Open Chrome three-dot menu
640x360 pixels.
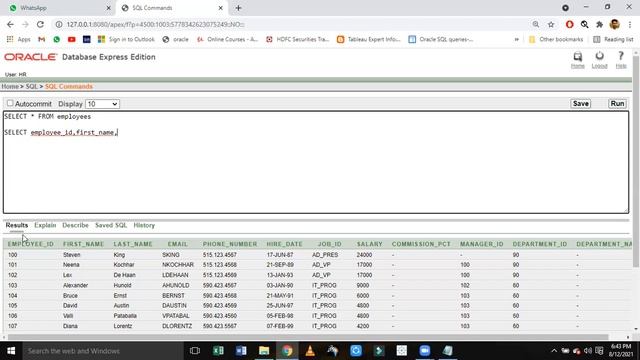coord(630,24)
